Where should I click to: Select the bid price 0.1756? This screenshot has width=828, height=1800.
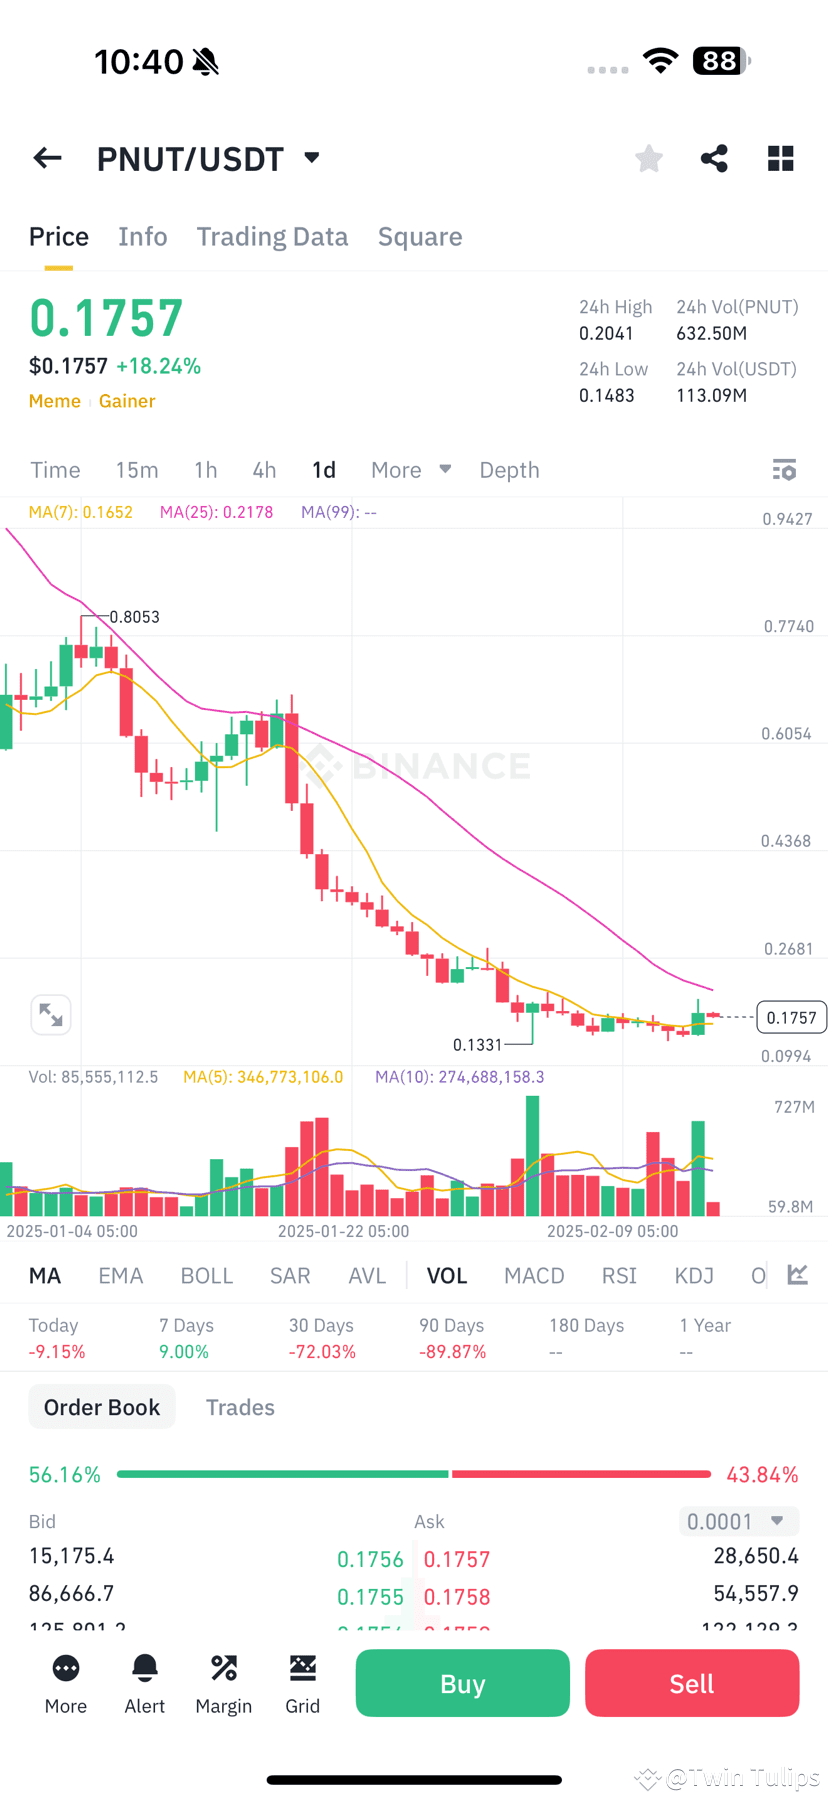pyautogui.click(x=371, y=1558)
